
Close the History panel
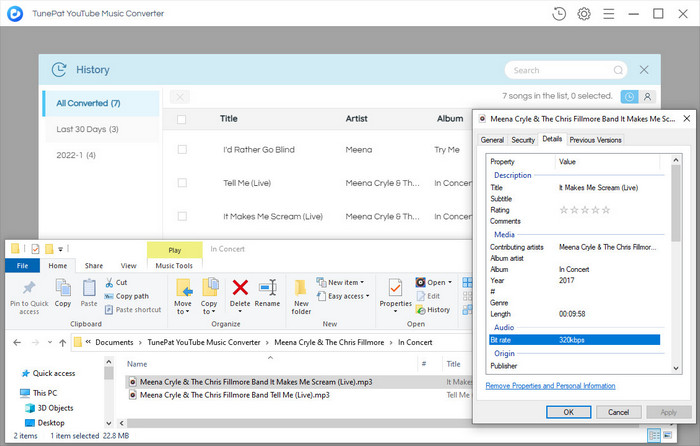[x=644, y=70]
